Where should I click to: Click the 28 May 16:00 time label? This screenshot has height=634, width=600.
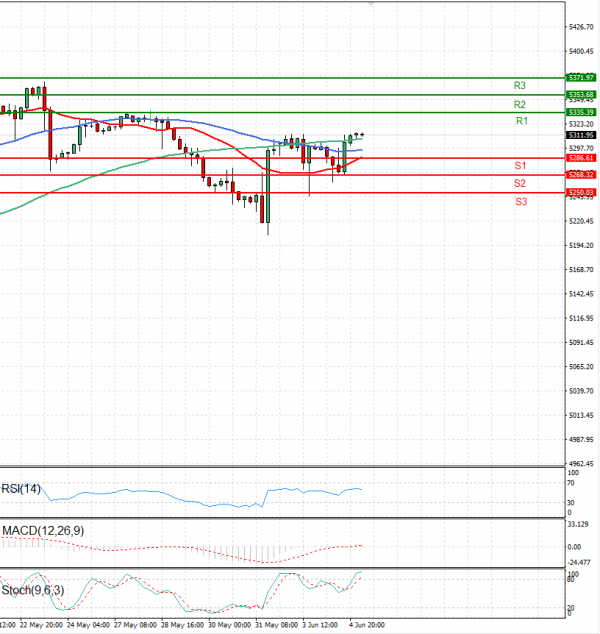(183, 625)
